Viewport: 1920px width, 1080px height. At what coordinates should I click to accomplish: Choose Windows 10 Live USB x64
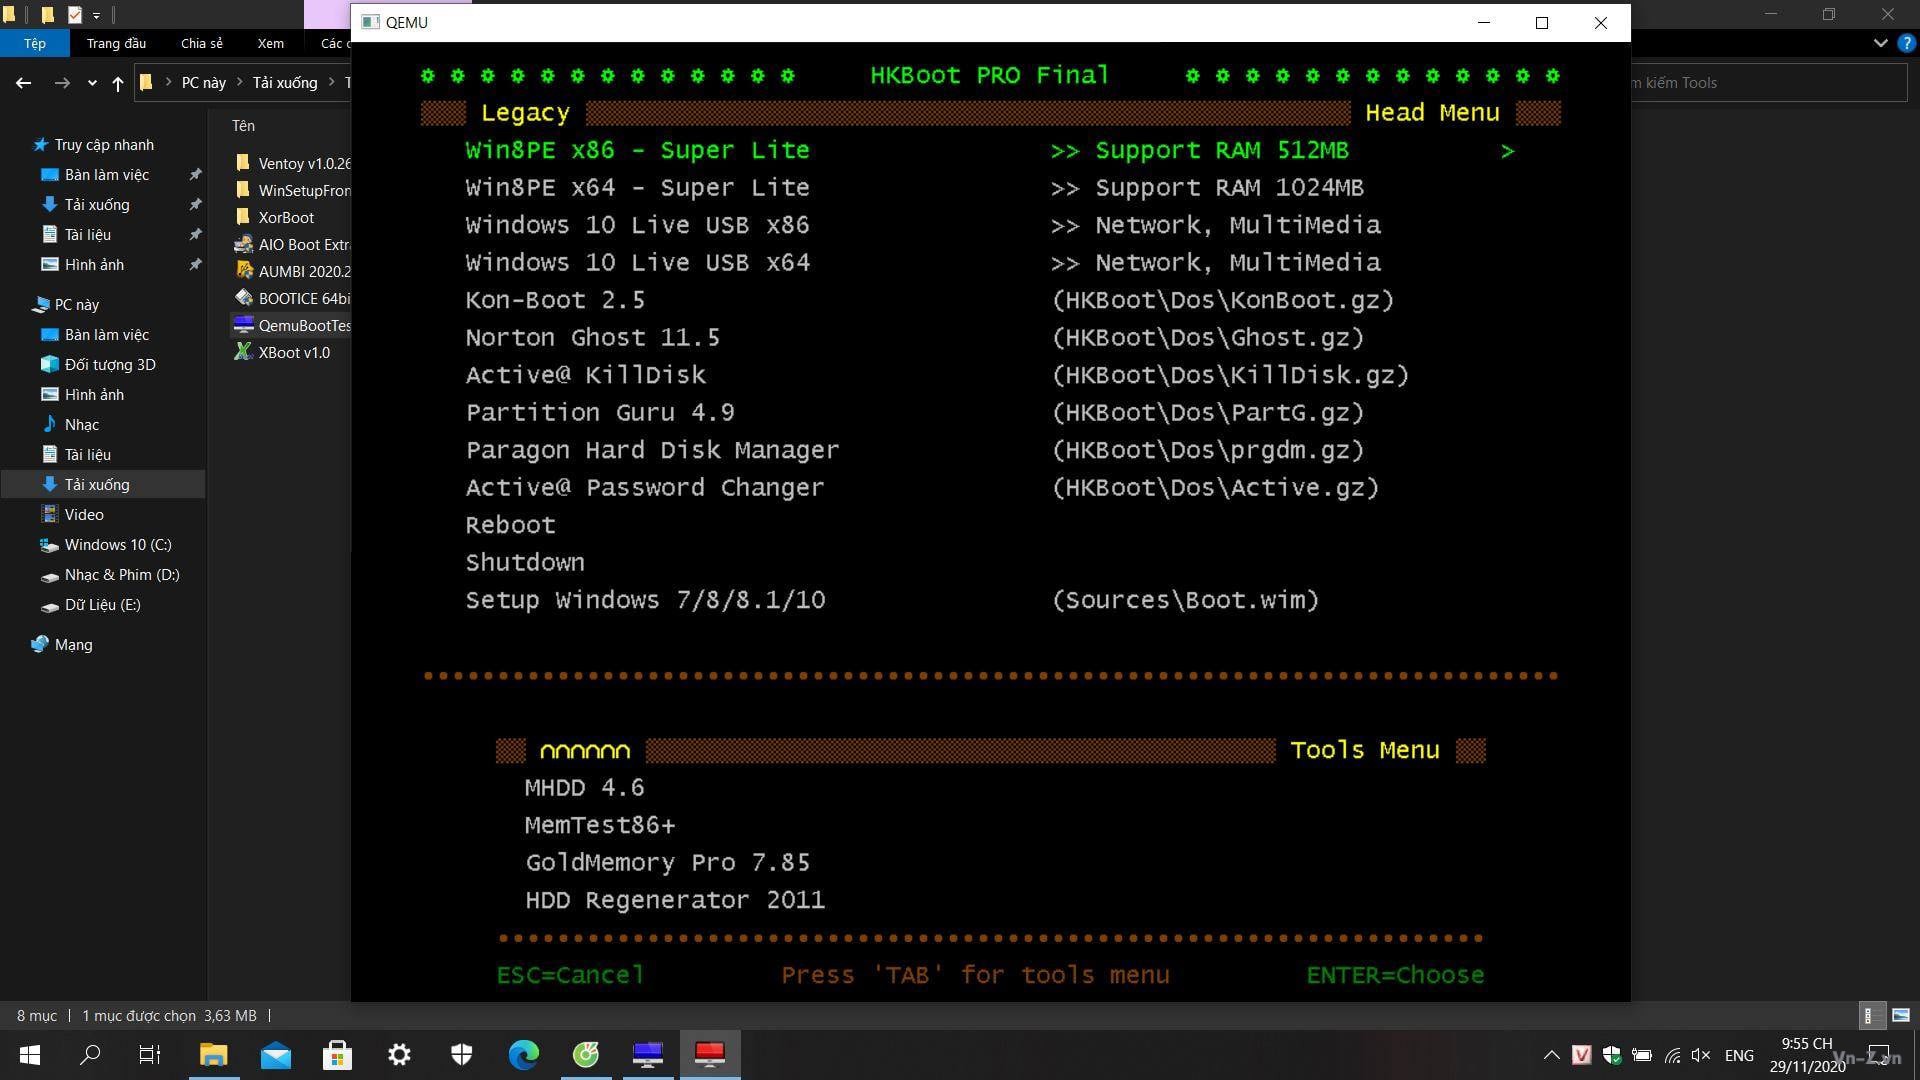(637, 263)
